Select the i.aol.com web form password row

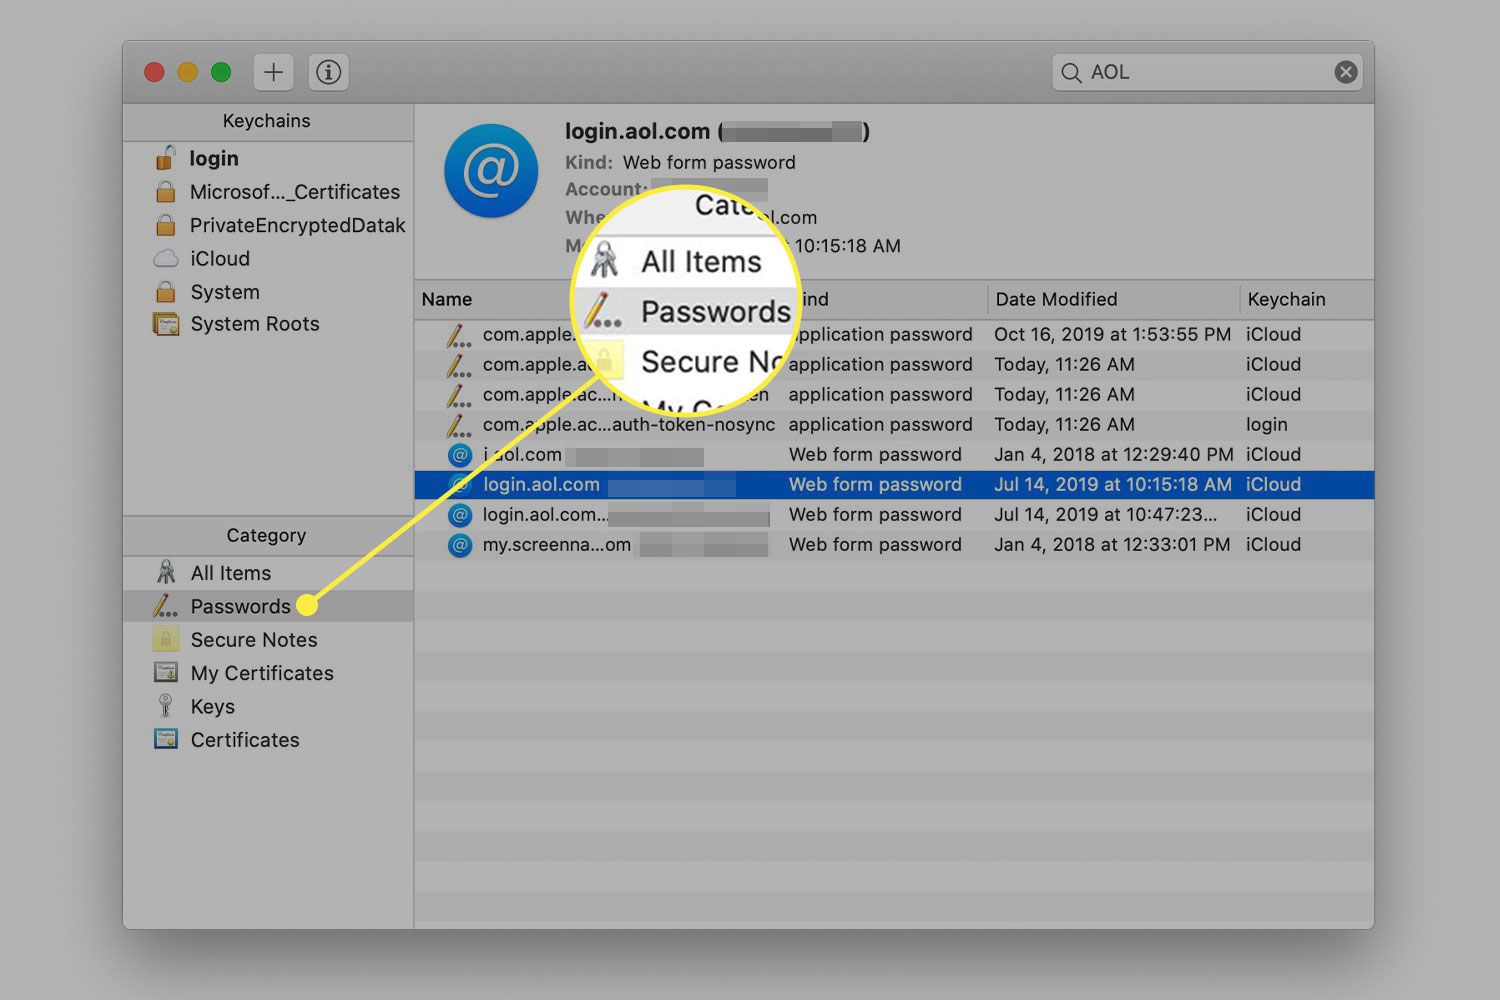[x=894, y=454]
